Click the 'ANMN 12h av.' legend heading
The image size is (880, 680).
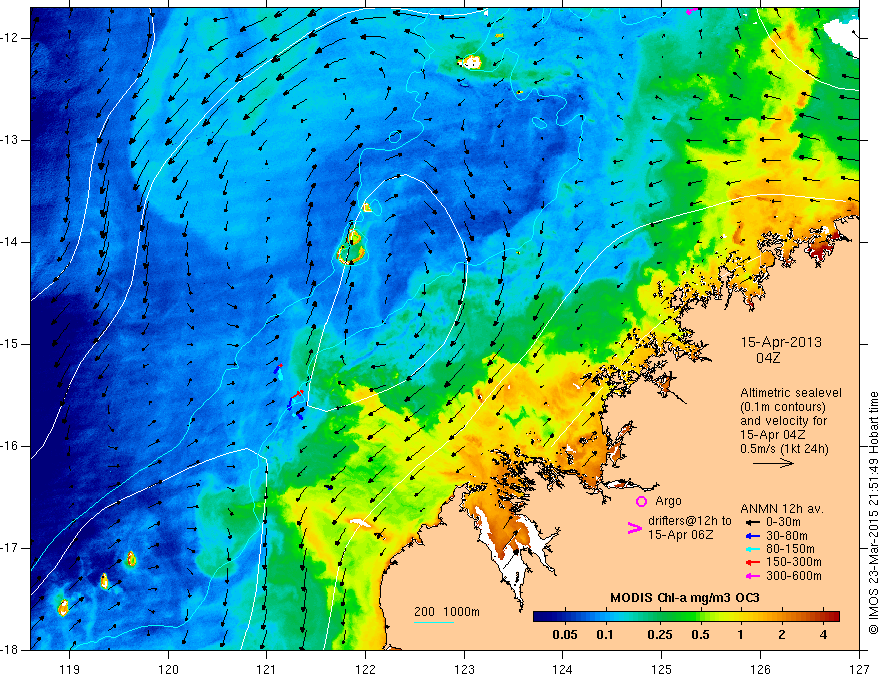pos(782,509)
